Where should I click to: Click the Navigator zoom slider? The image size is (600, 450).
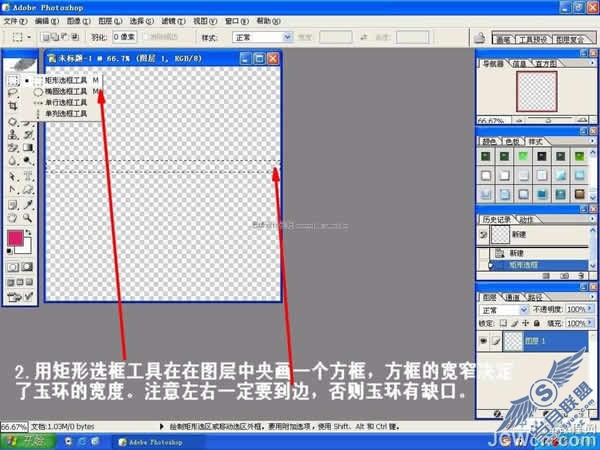[548, 121]
